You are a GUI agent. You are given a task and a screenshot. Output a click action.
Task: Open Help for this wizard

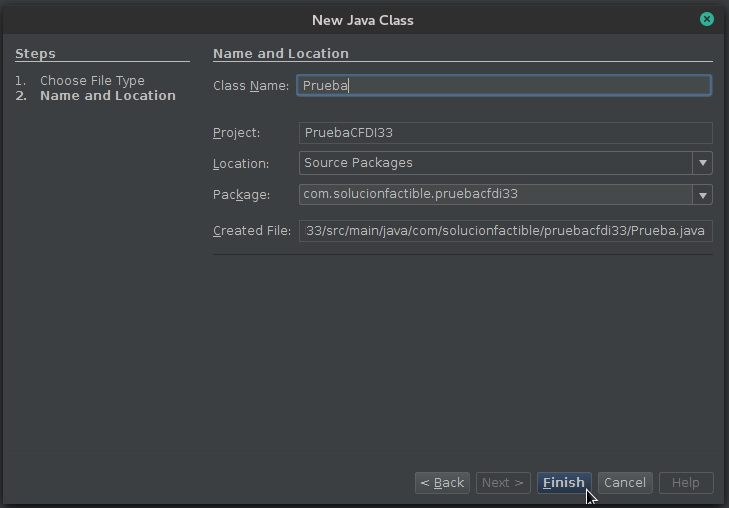coord(685,483)
